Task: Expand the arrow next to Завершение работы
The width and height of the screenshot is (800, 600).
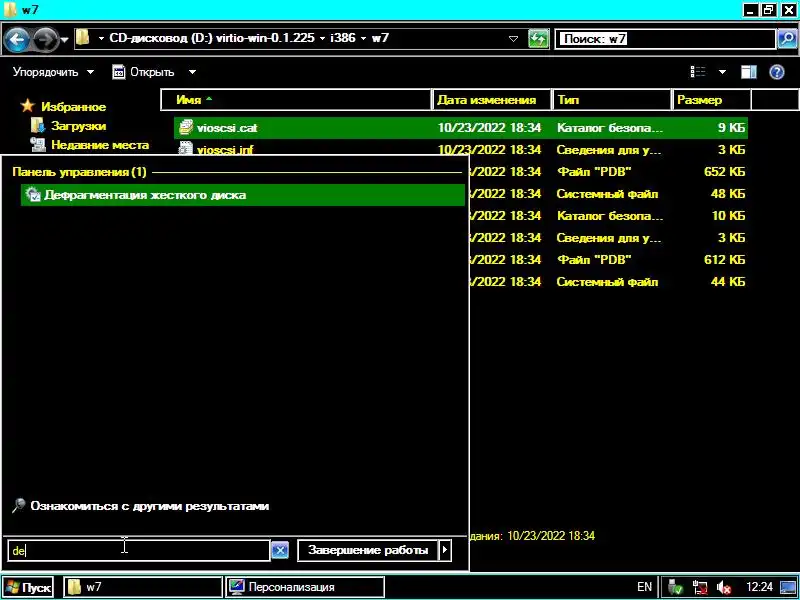Action: pyautogui.click(x=445, y=550)
